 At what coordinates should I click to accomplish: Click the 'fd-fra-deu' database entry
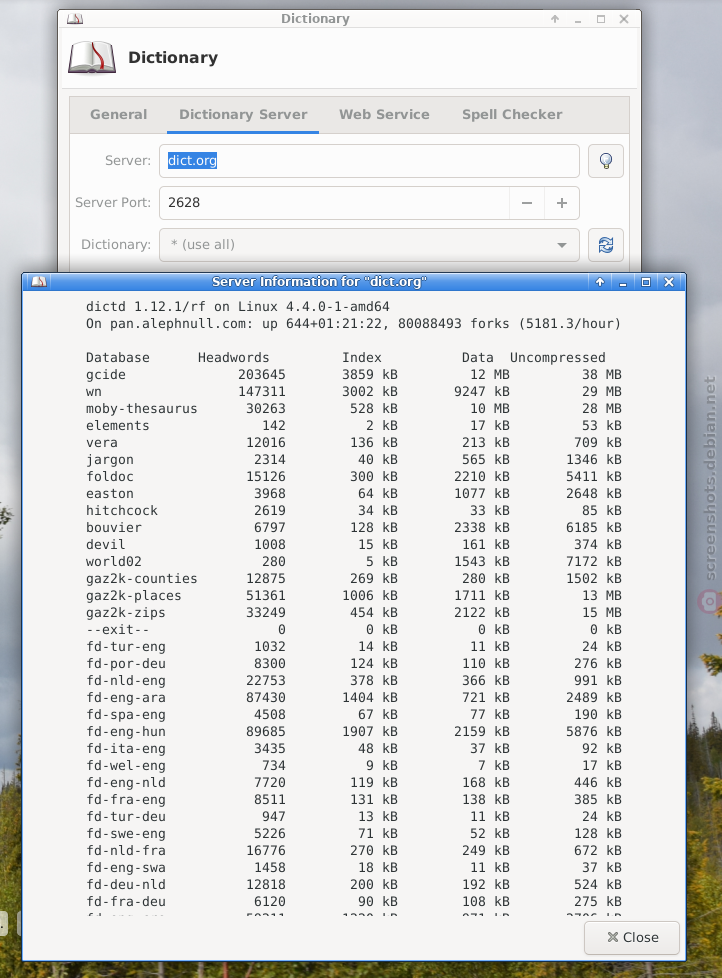[x=125, y=901]
